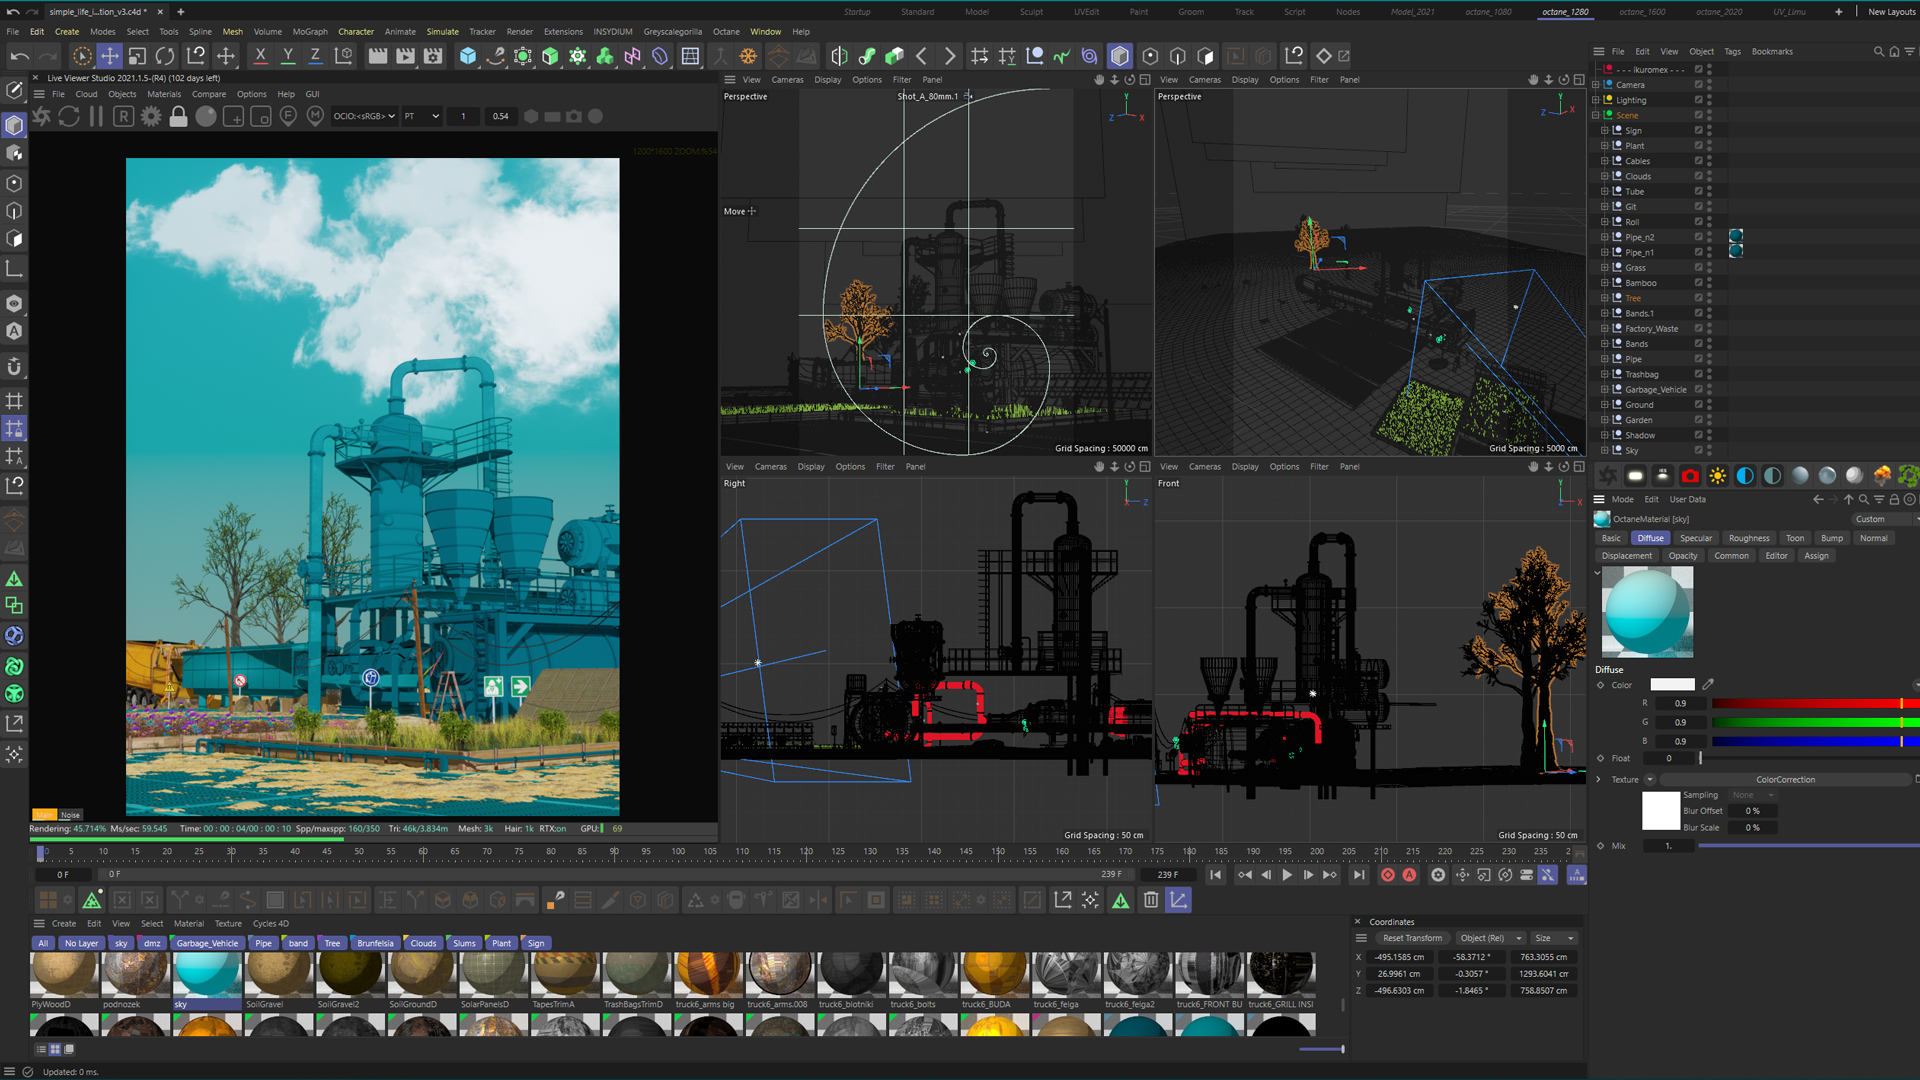This screenshot has width=1920, height=1080.
Task: Switch to Specular material tab
Action: (1696, 538)
